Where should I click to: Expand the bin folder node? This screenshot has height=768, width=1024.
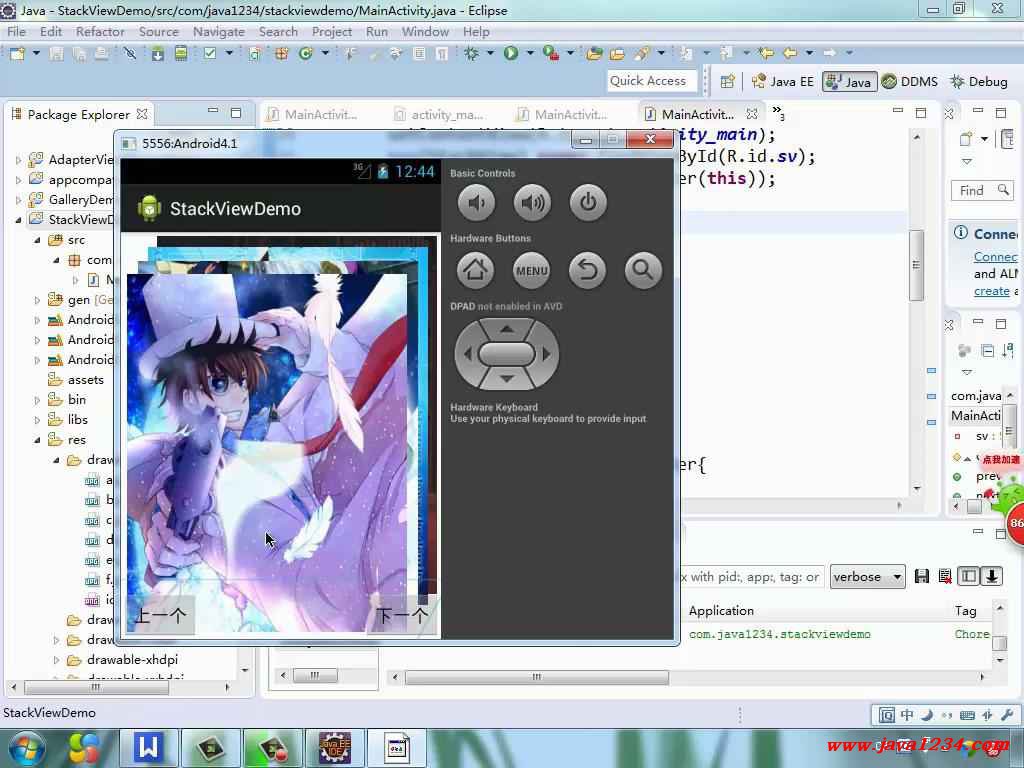(37, 400)
